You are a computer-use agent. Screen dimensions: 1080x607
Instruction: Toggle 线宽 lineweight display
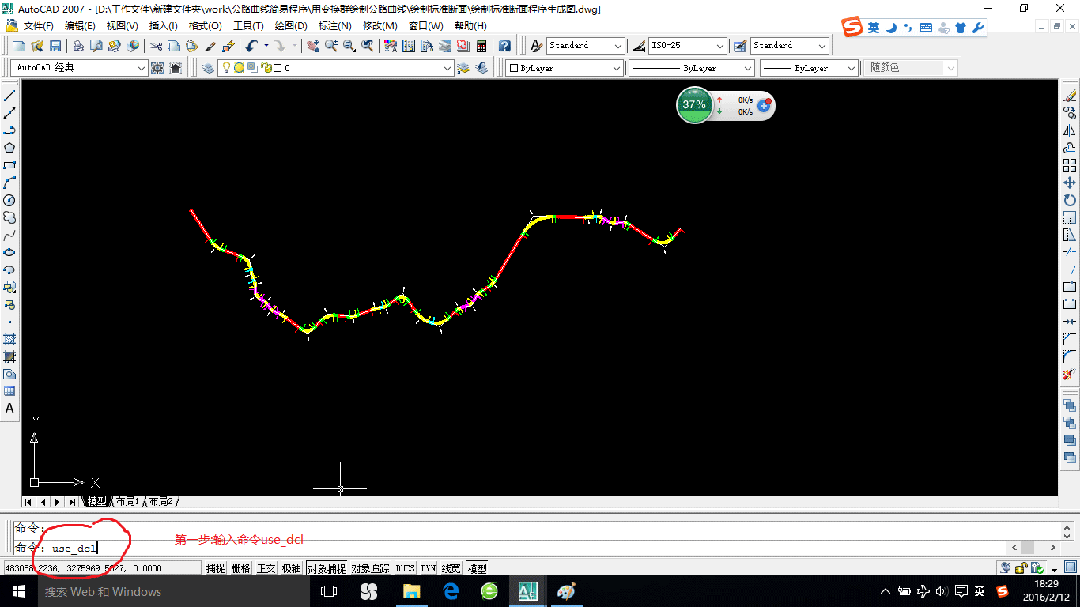[x=451, y=568]
